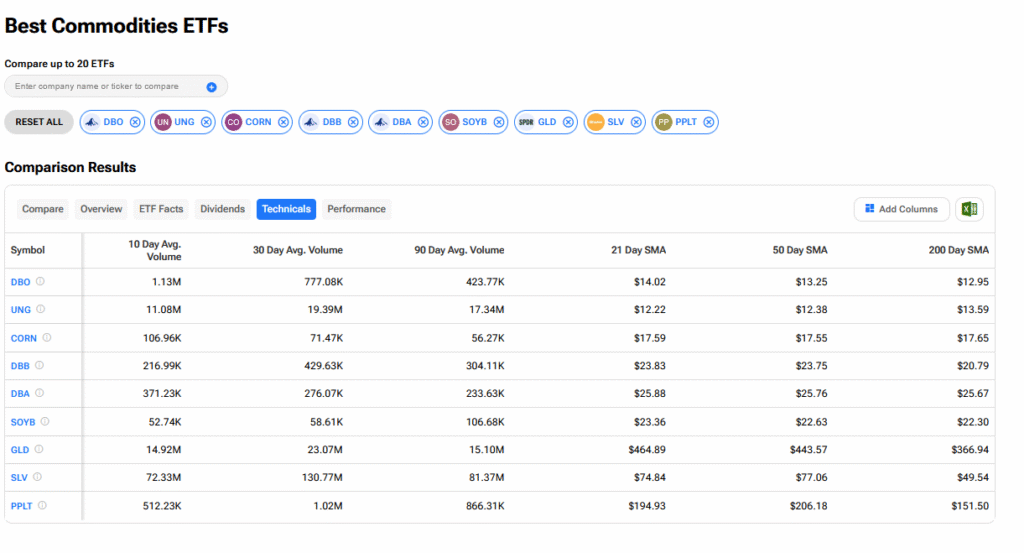Remove the SLV chip with its X icon
Image resolution: width=1024 pixels, height=553 pixels.
point(636,122)
